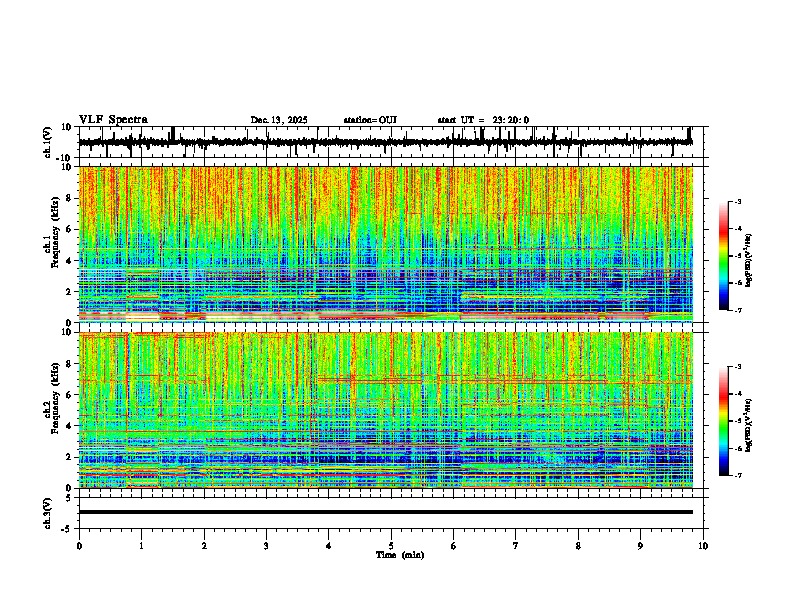The image size is (792, 612).
Task: Click time axis tick label "5"
Action: tap(391, 546)
